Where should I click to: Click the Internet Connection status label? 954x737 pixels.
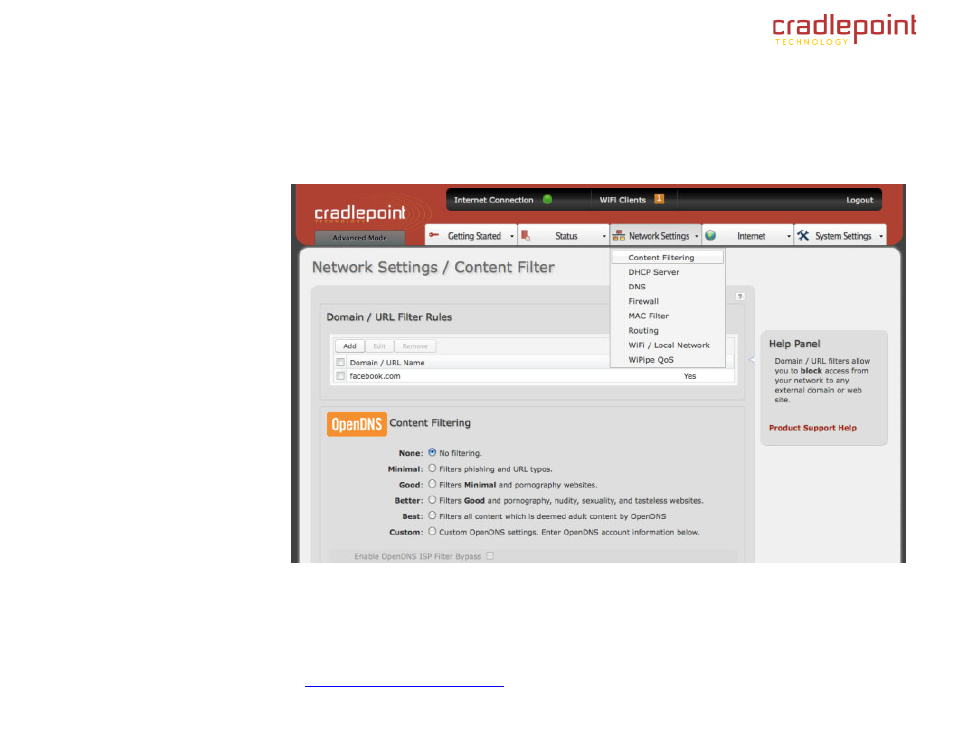(493, 200)
